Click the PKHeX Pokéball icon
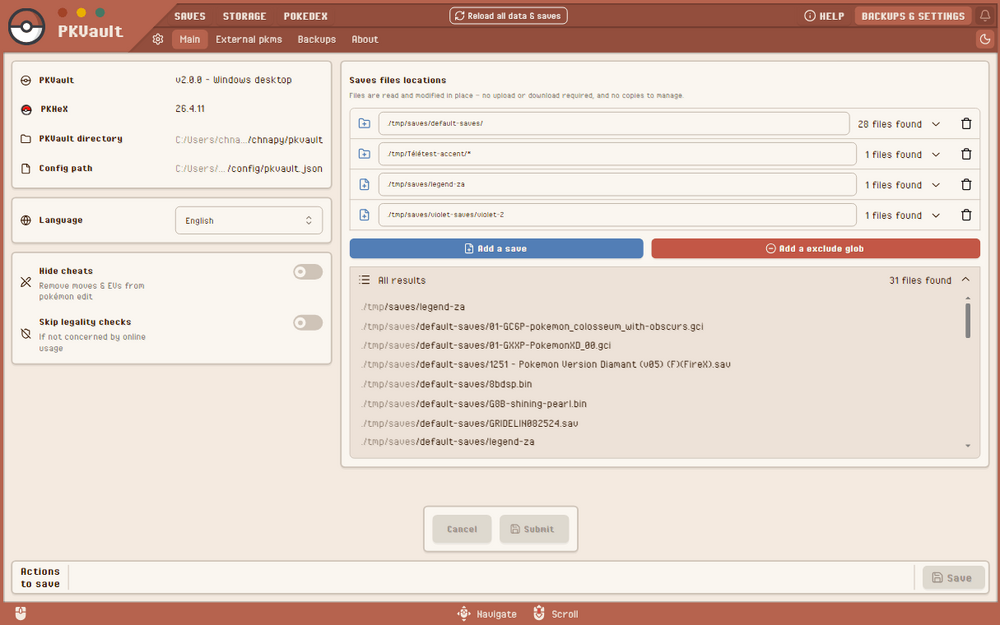This screenshot has width=1000, height=625. point(26,109)
